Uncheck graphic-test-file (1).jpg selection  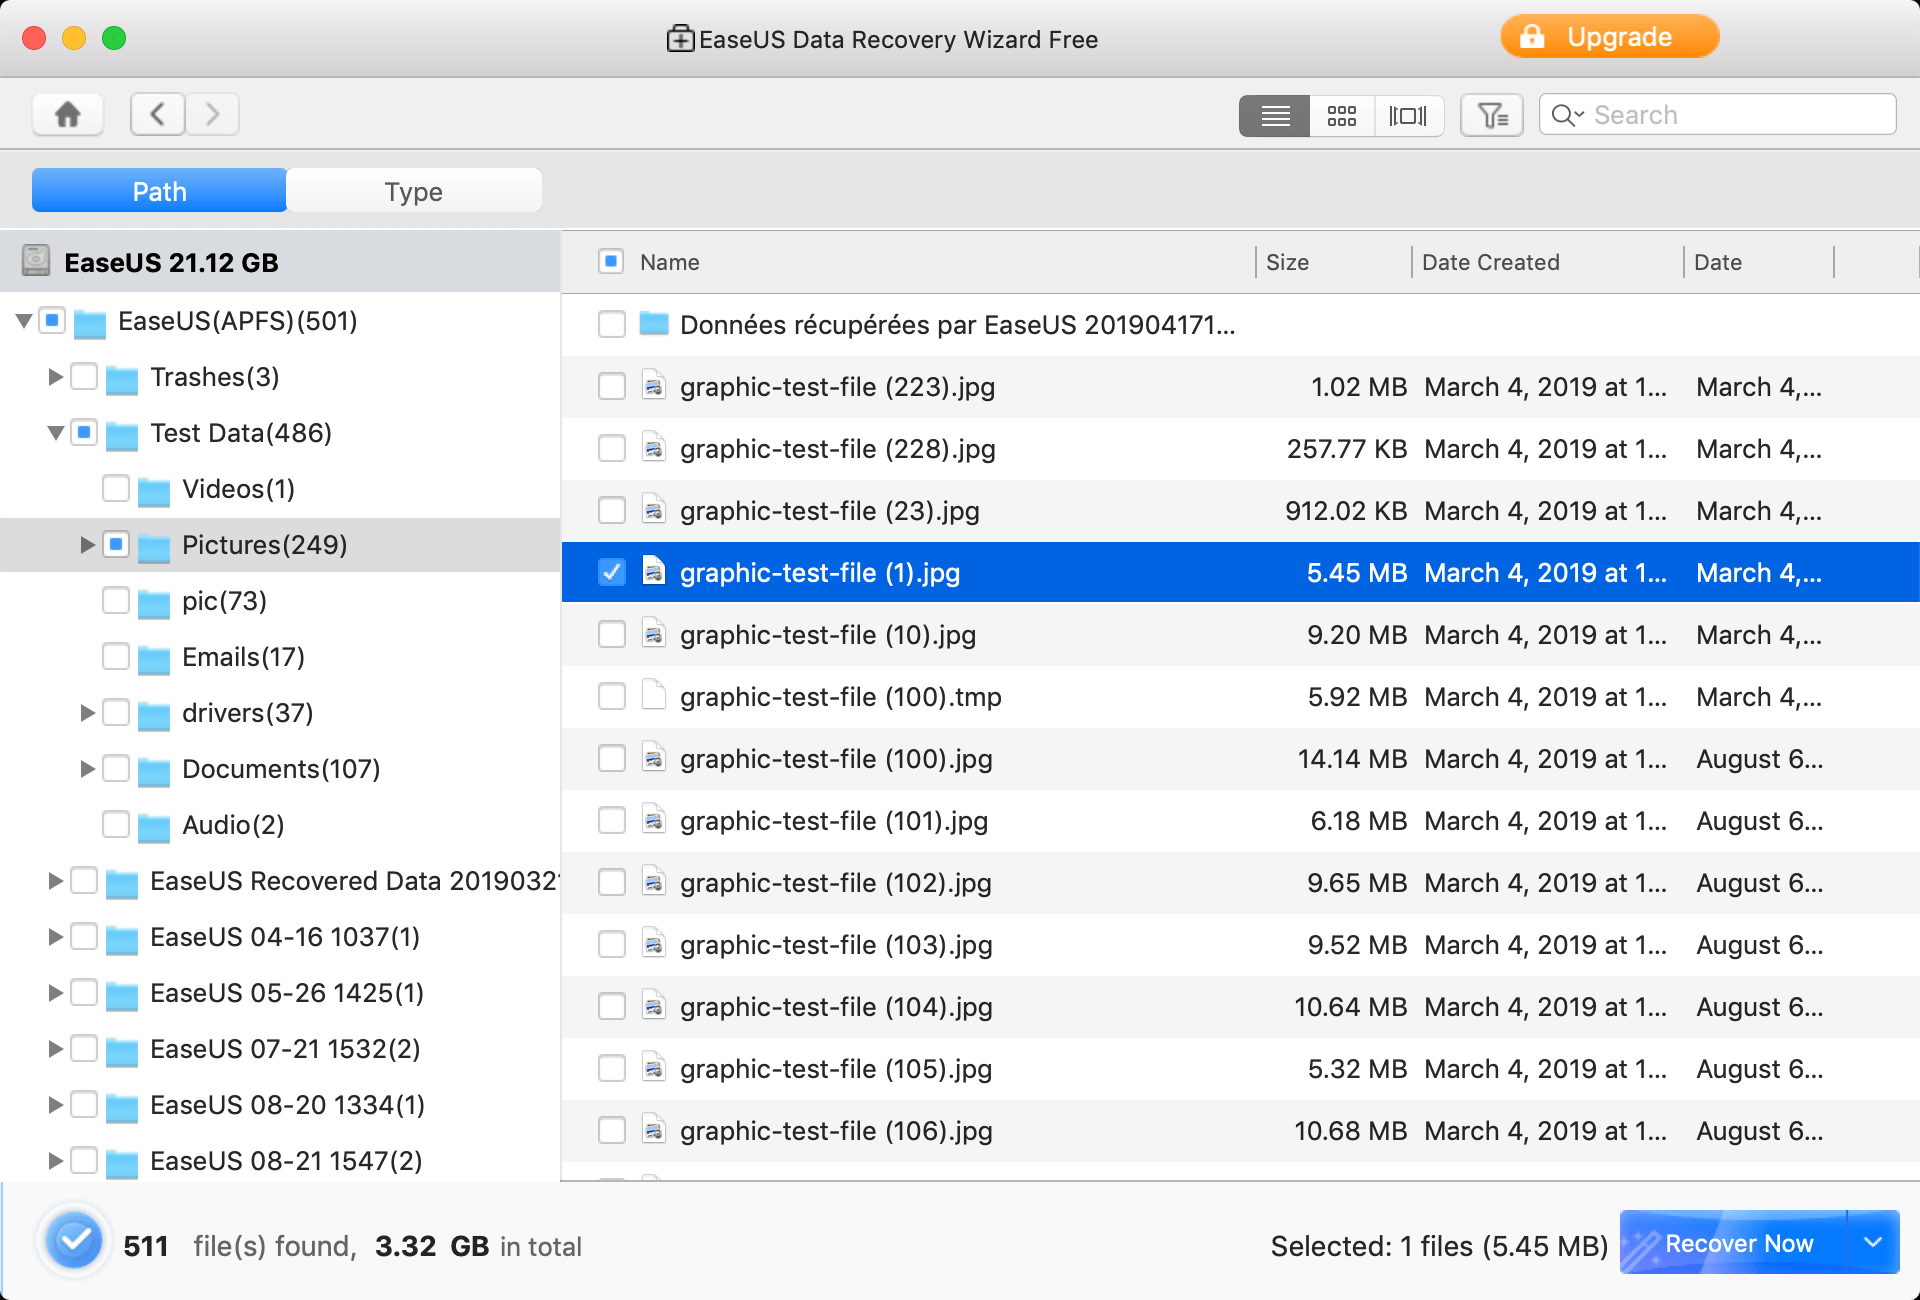pos(611,572)
